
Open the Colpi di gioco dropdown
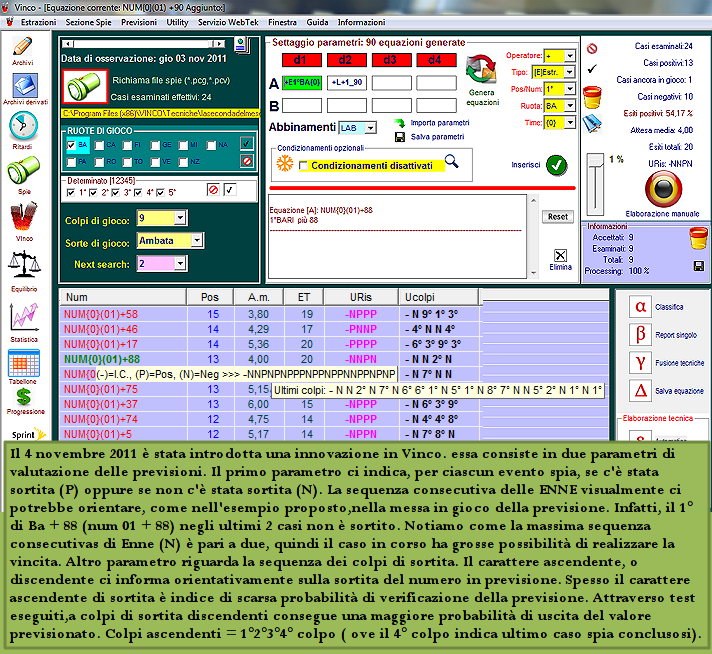click(x=180, y=218)
